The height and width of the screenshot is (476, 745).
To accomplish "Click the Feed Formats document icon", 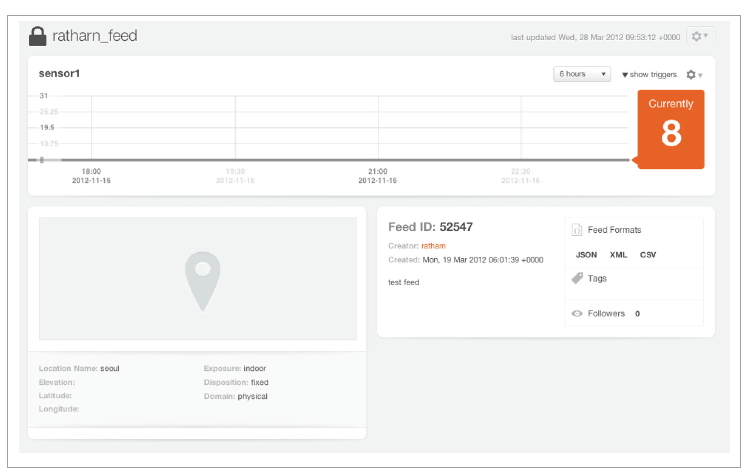I will tap(577, 230).
